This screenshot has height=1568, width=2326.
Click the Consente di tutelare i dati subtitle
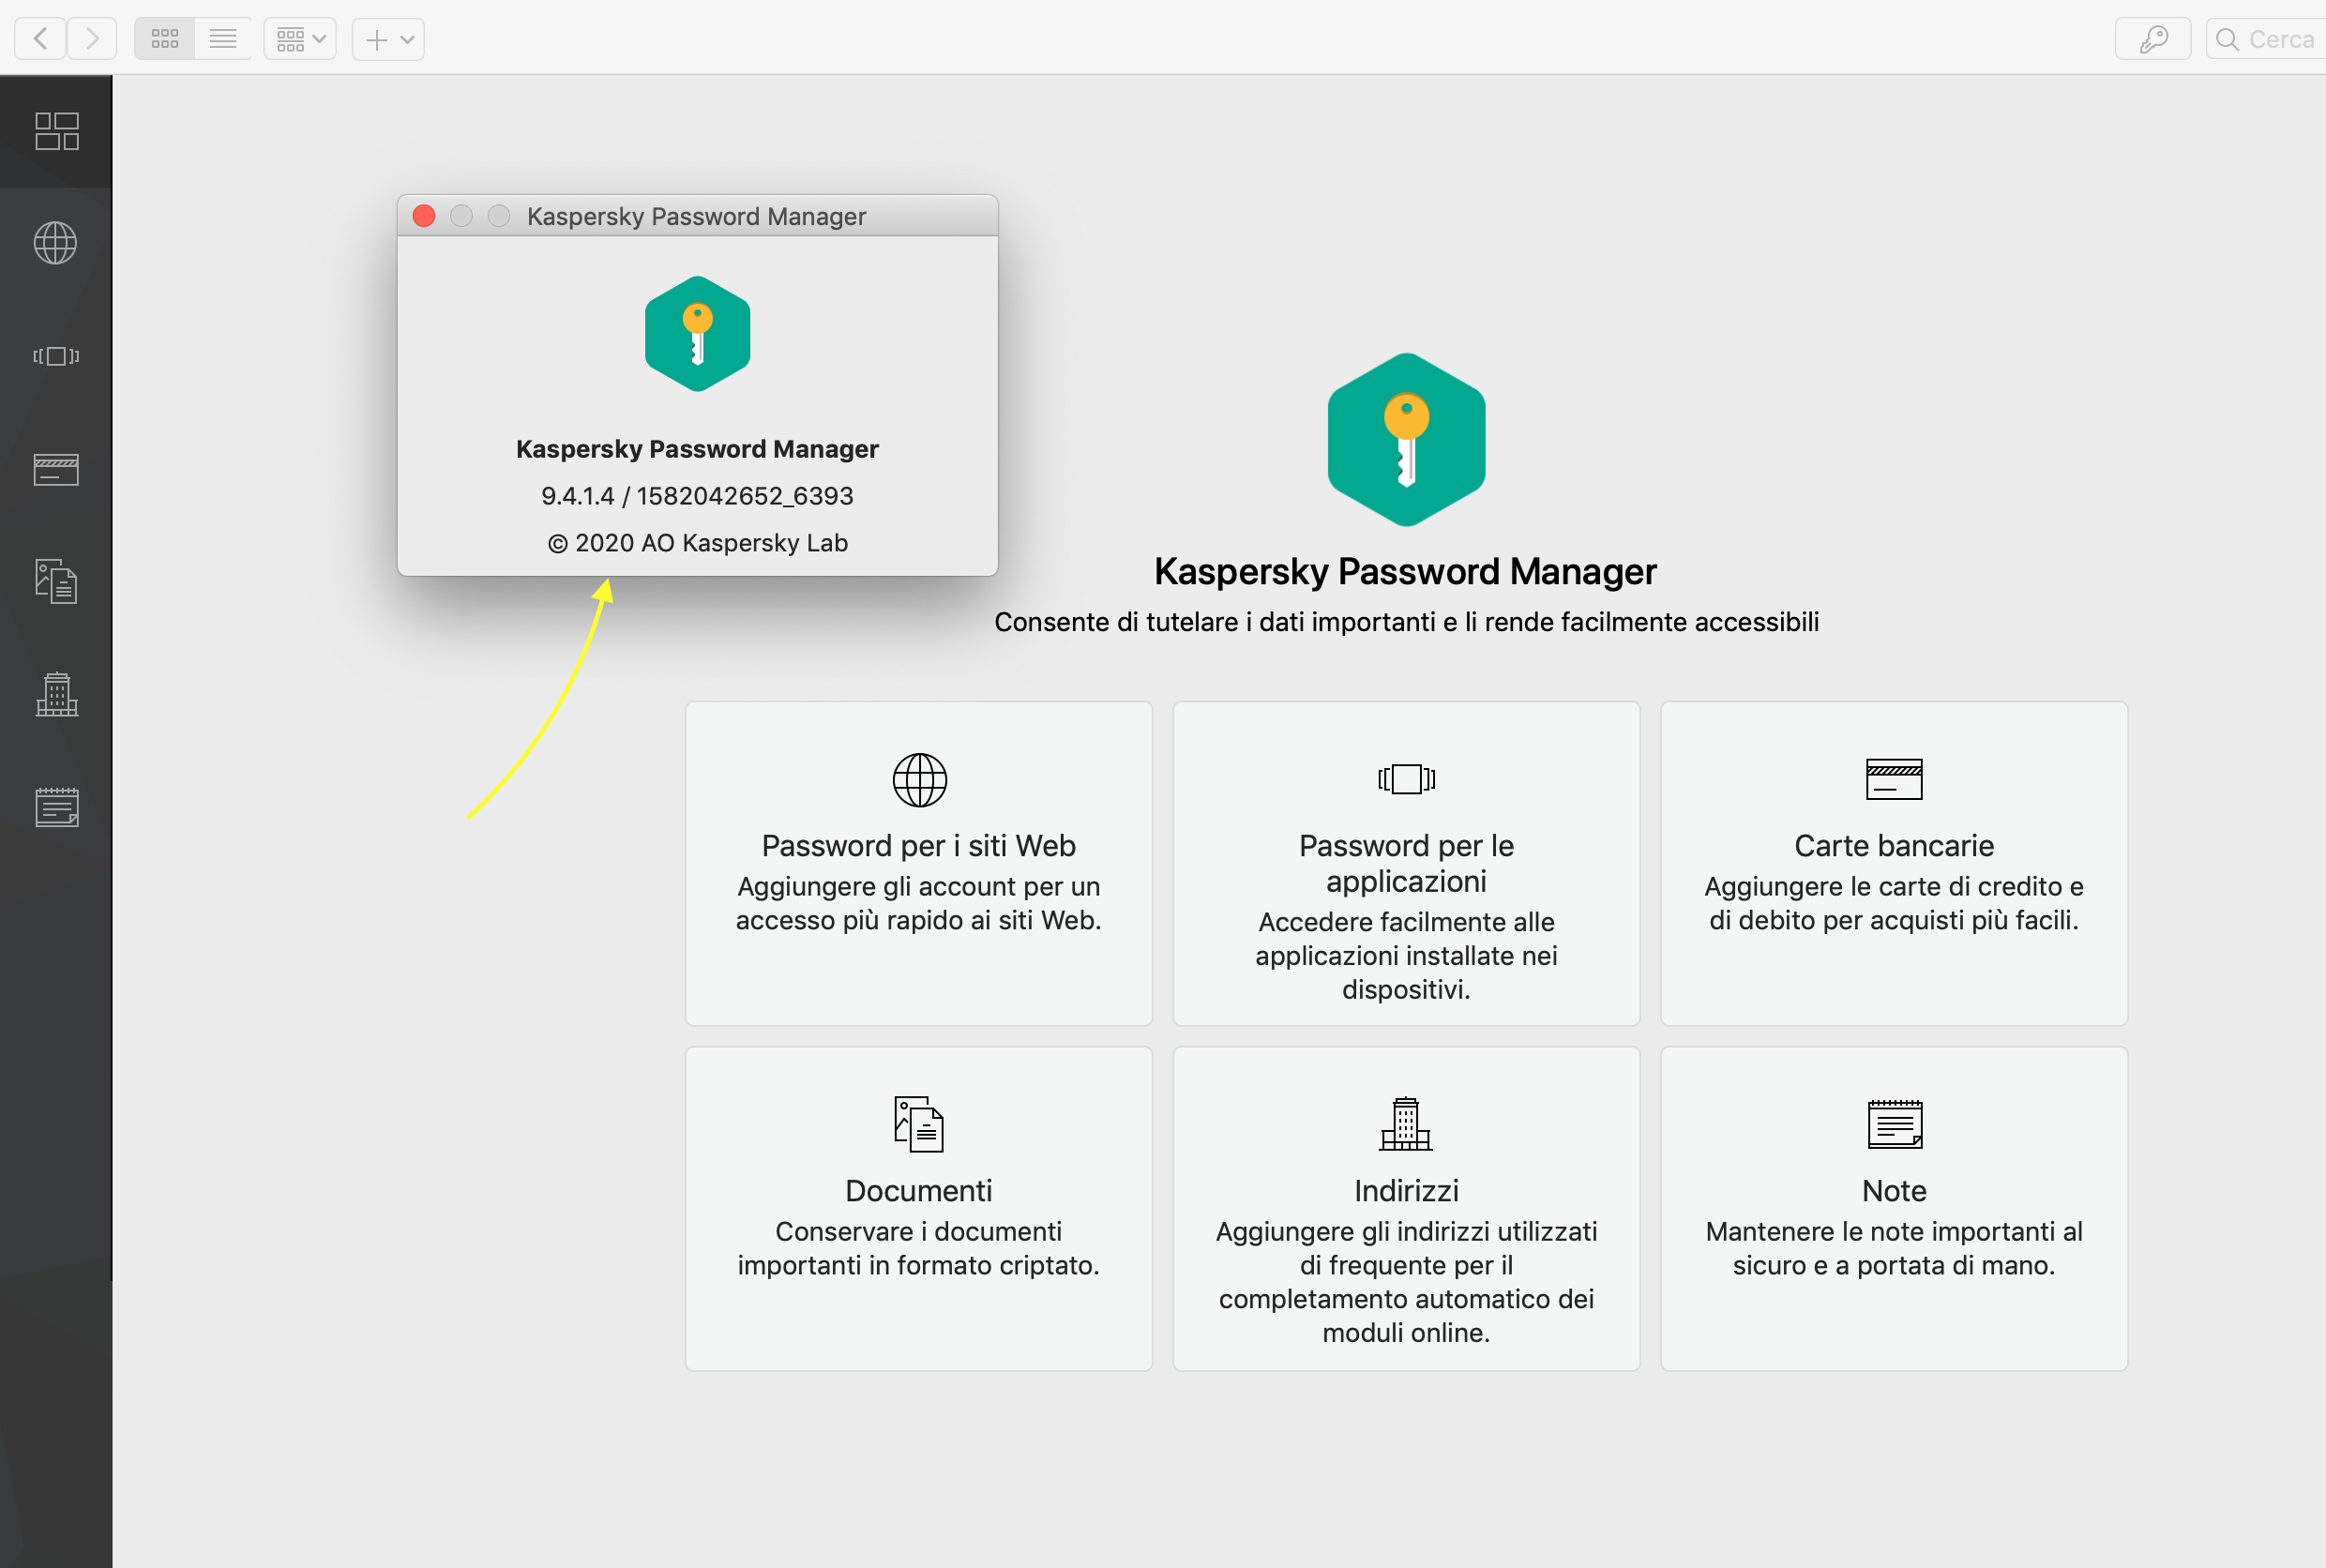1406,622
